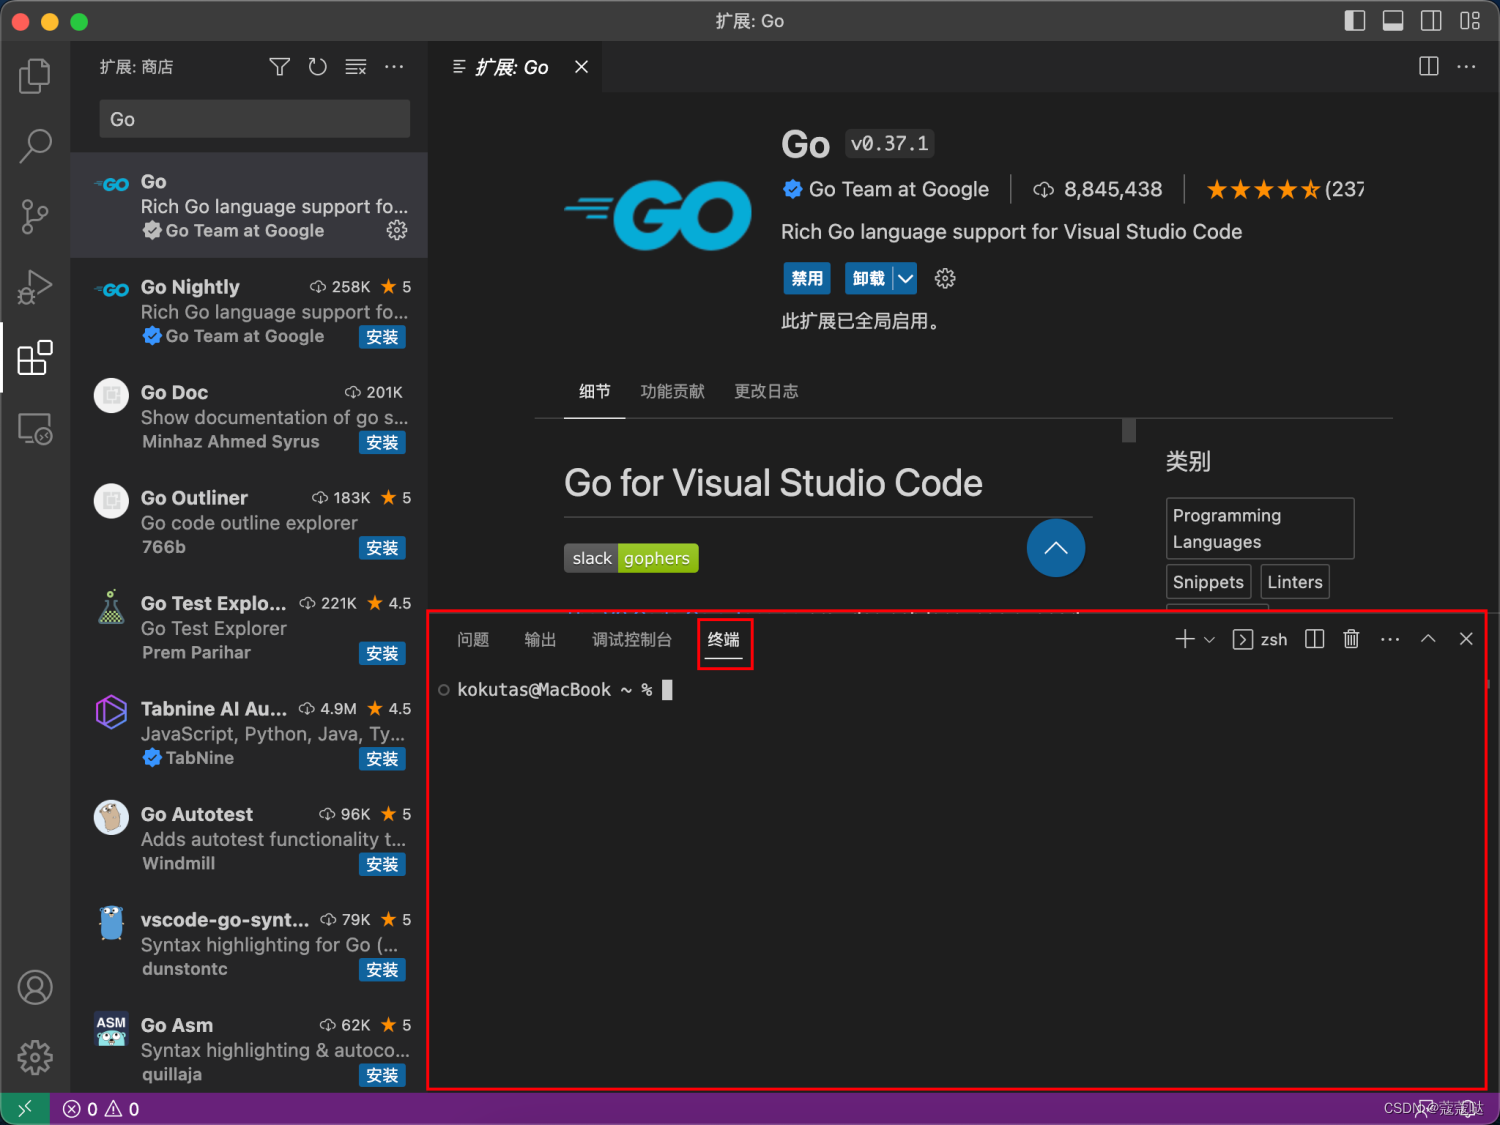1500x1125 pixels.
Task: Open editor more actions menu
Action: 1466,67
